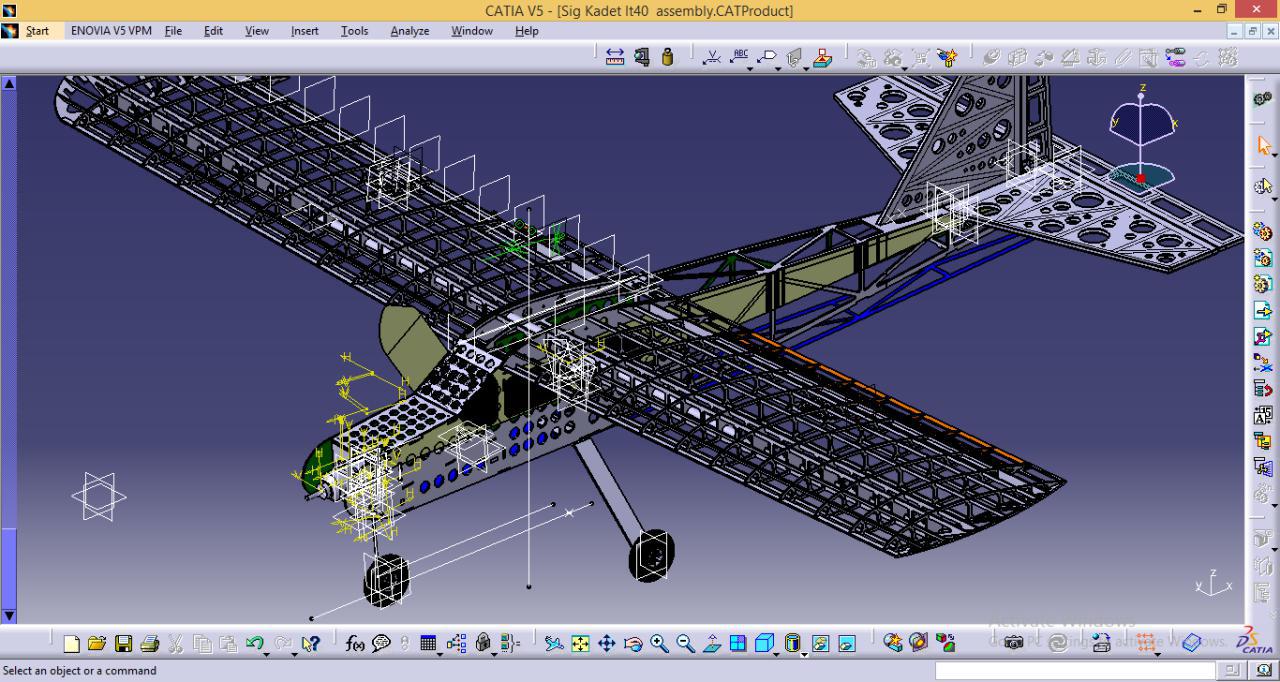Click the Save file button

click(x=123, y=644)
